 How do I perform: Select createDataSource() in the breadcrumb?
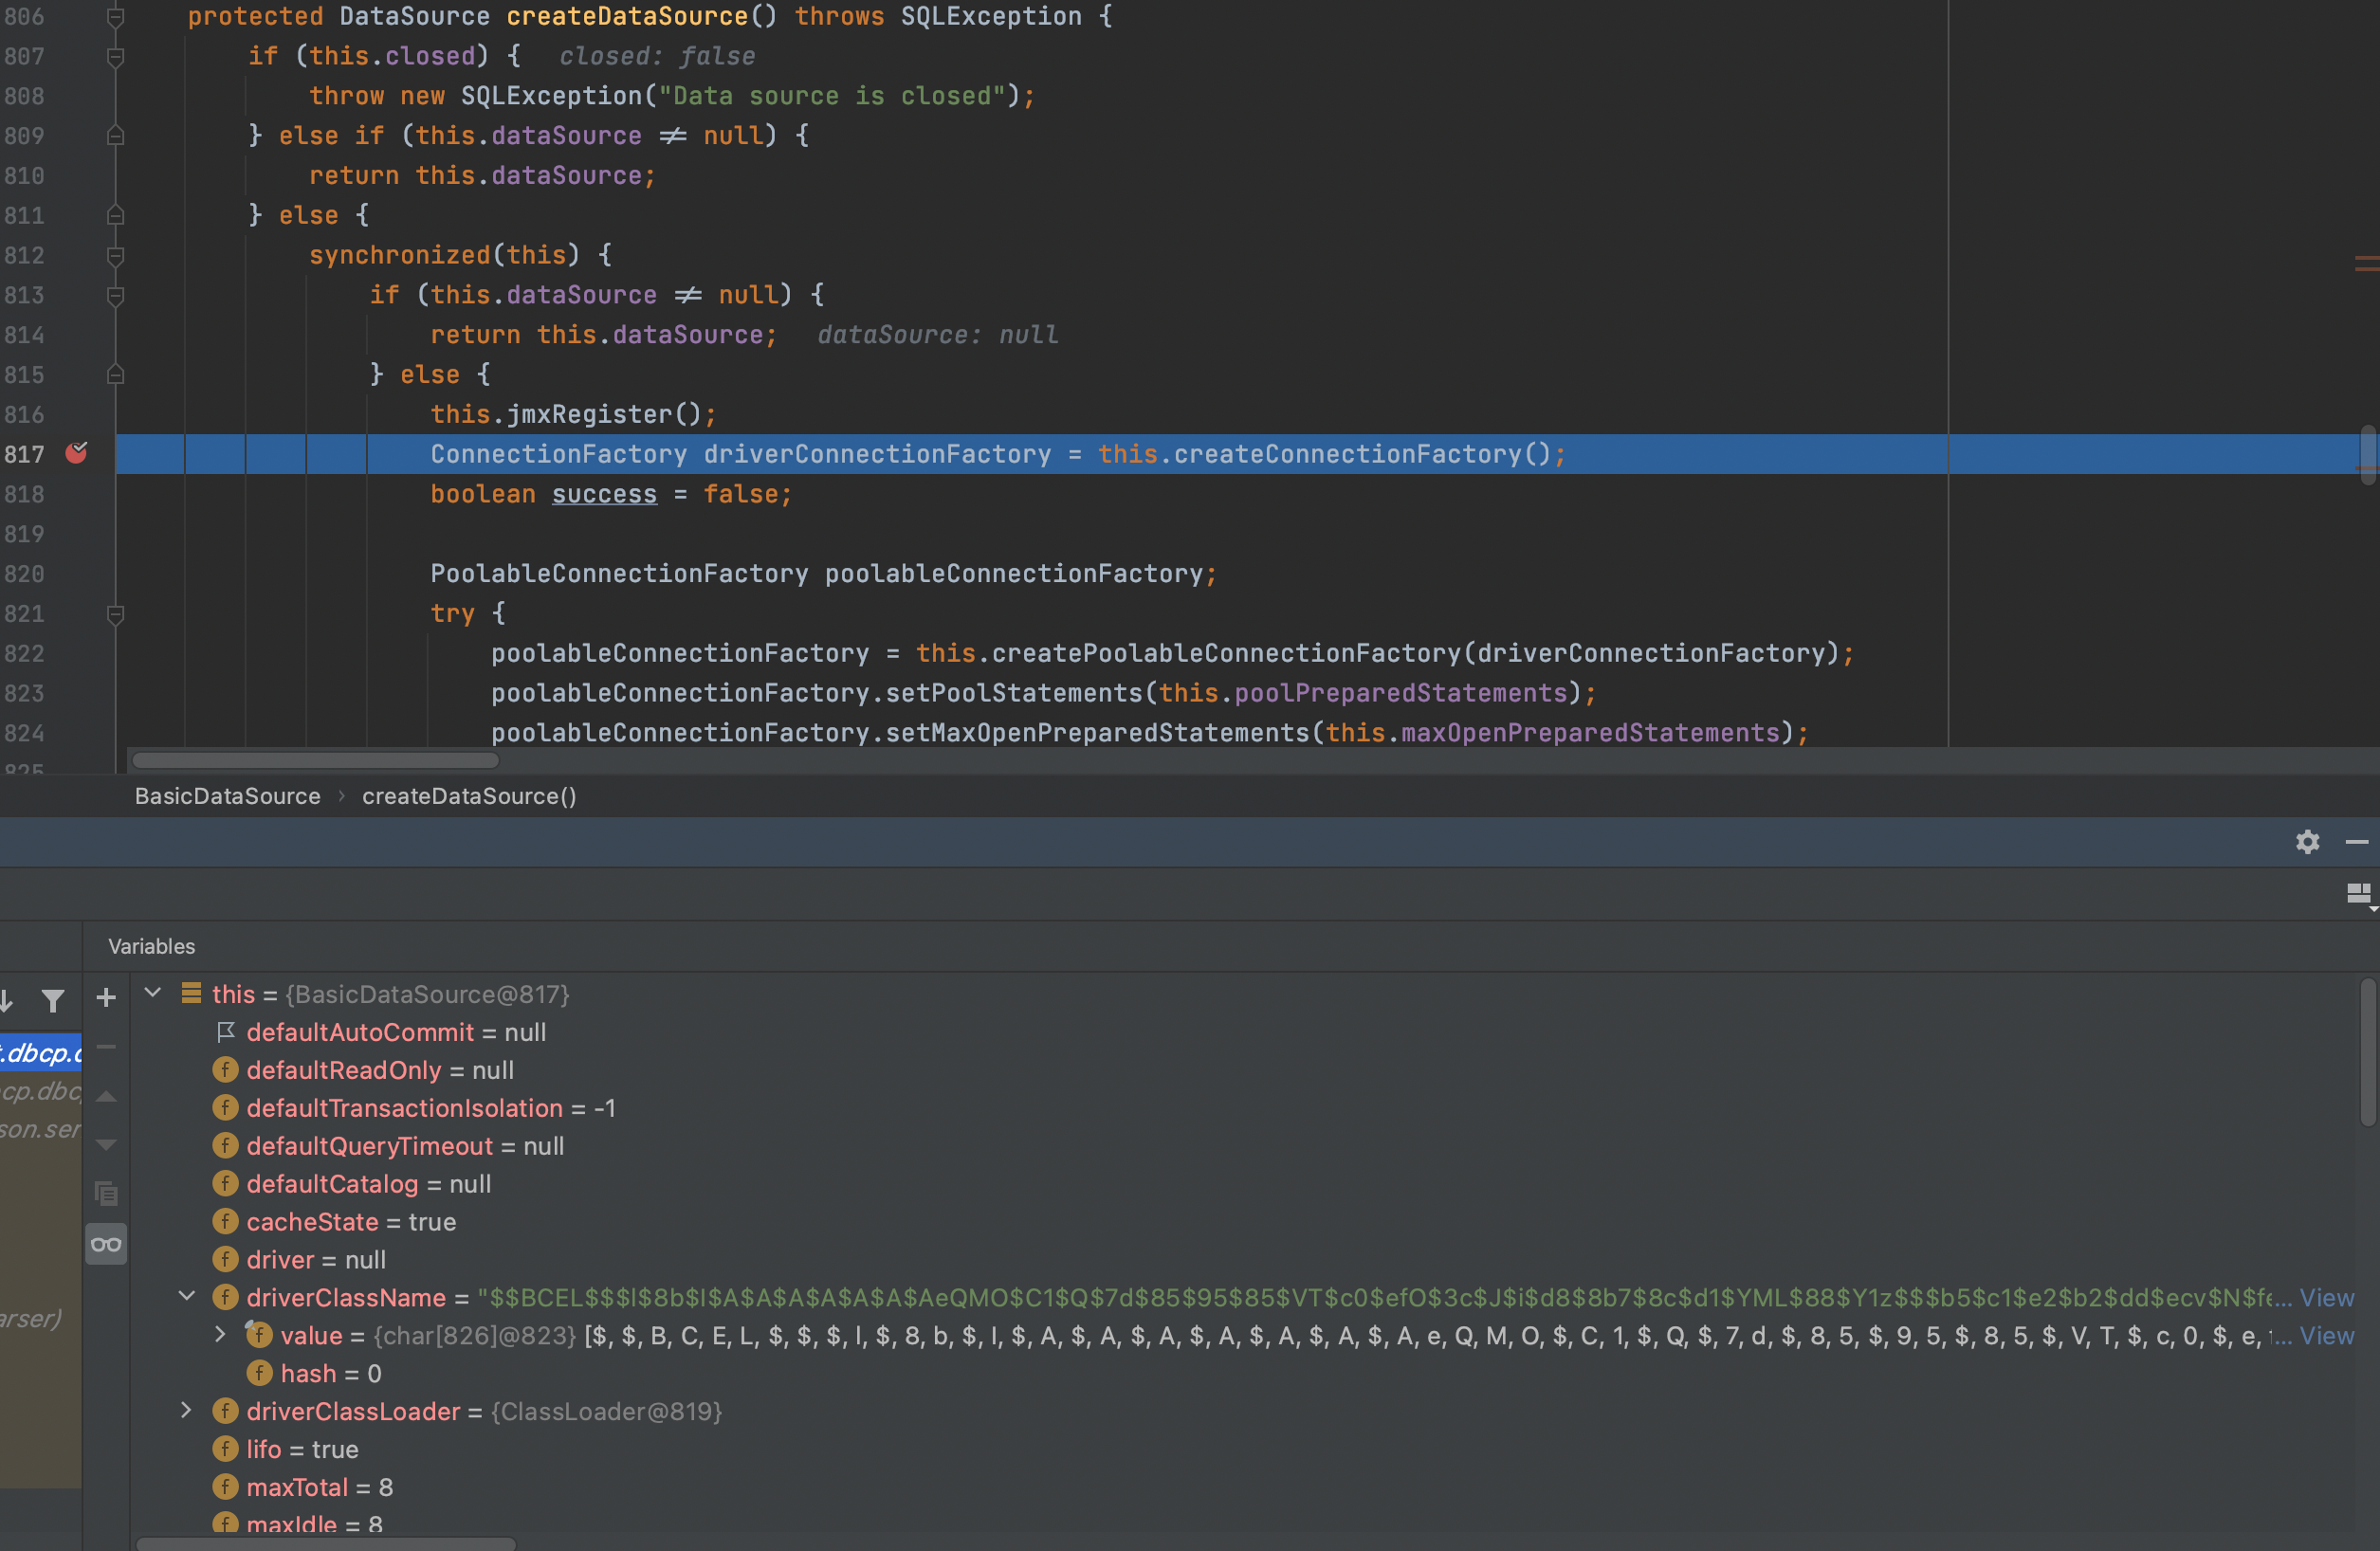[469, 796]
